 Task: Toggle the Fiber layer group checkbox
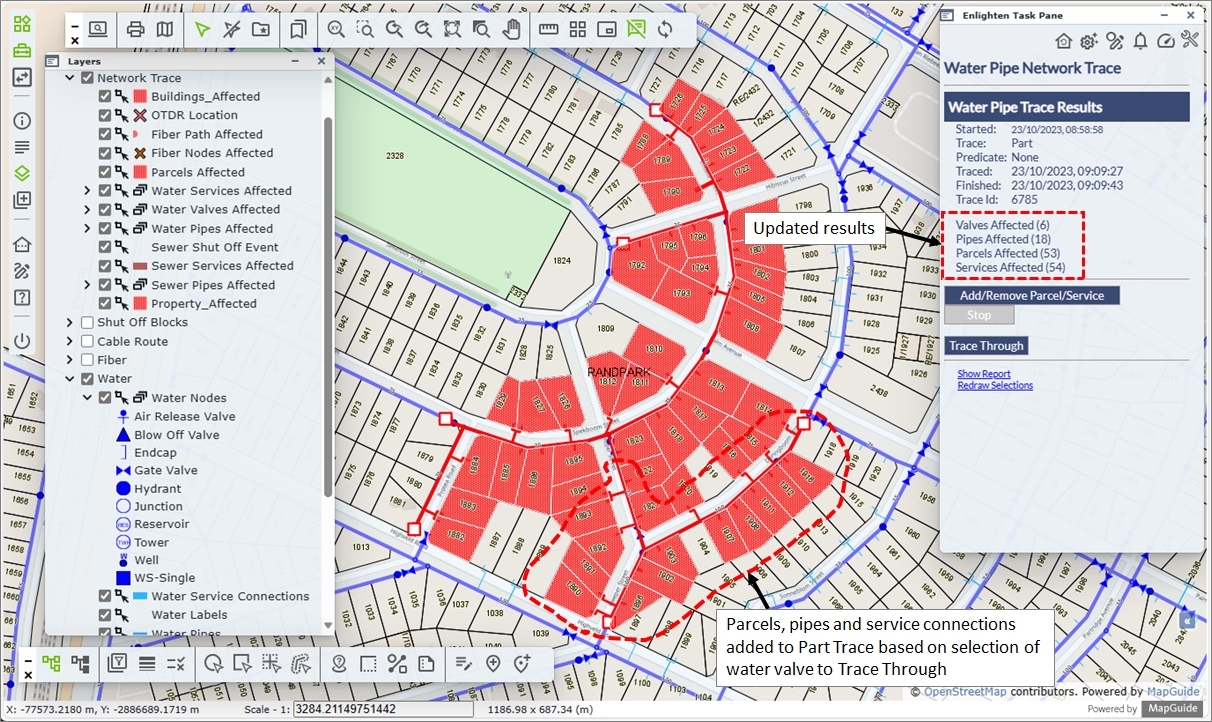pos(88,360)
